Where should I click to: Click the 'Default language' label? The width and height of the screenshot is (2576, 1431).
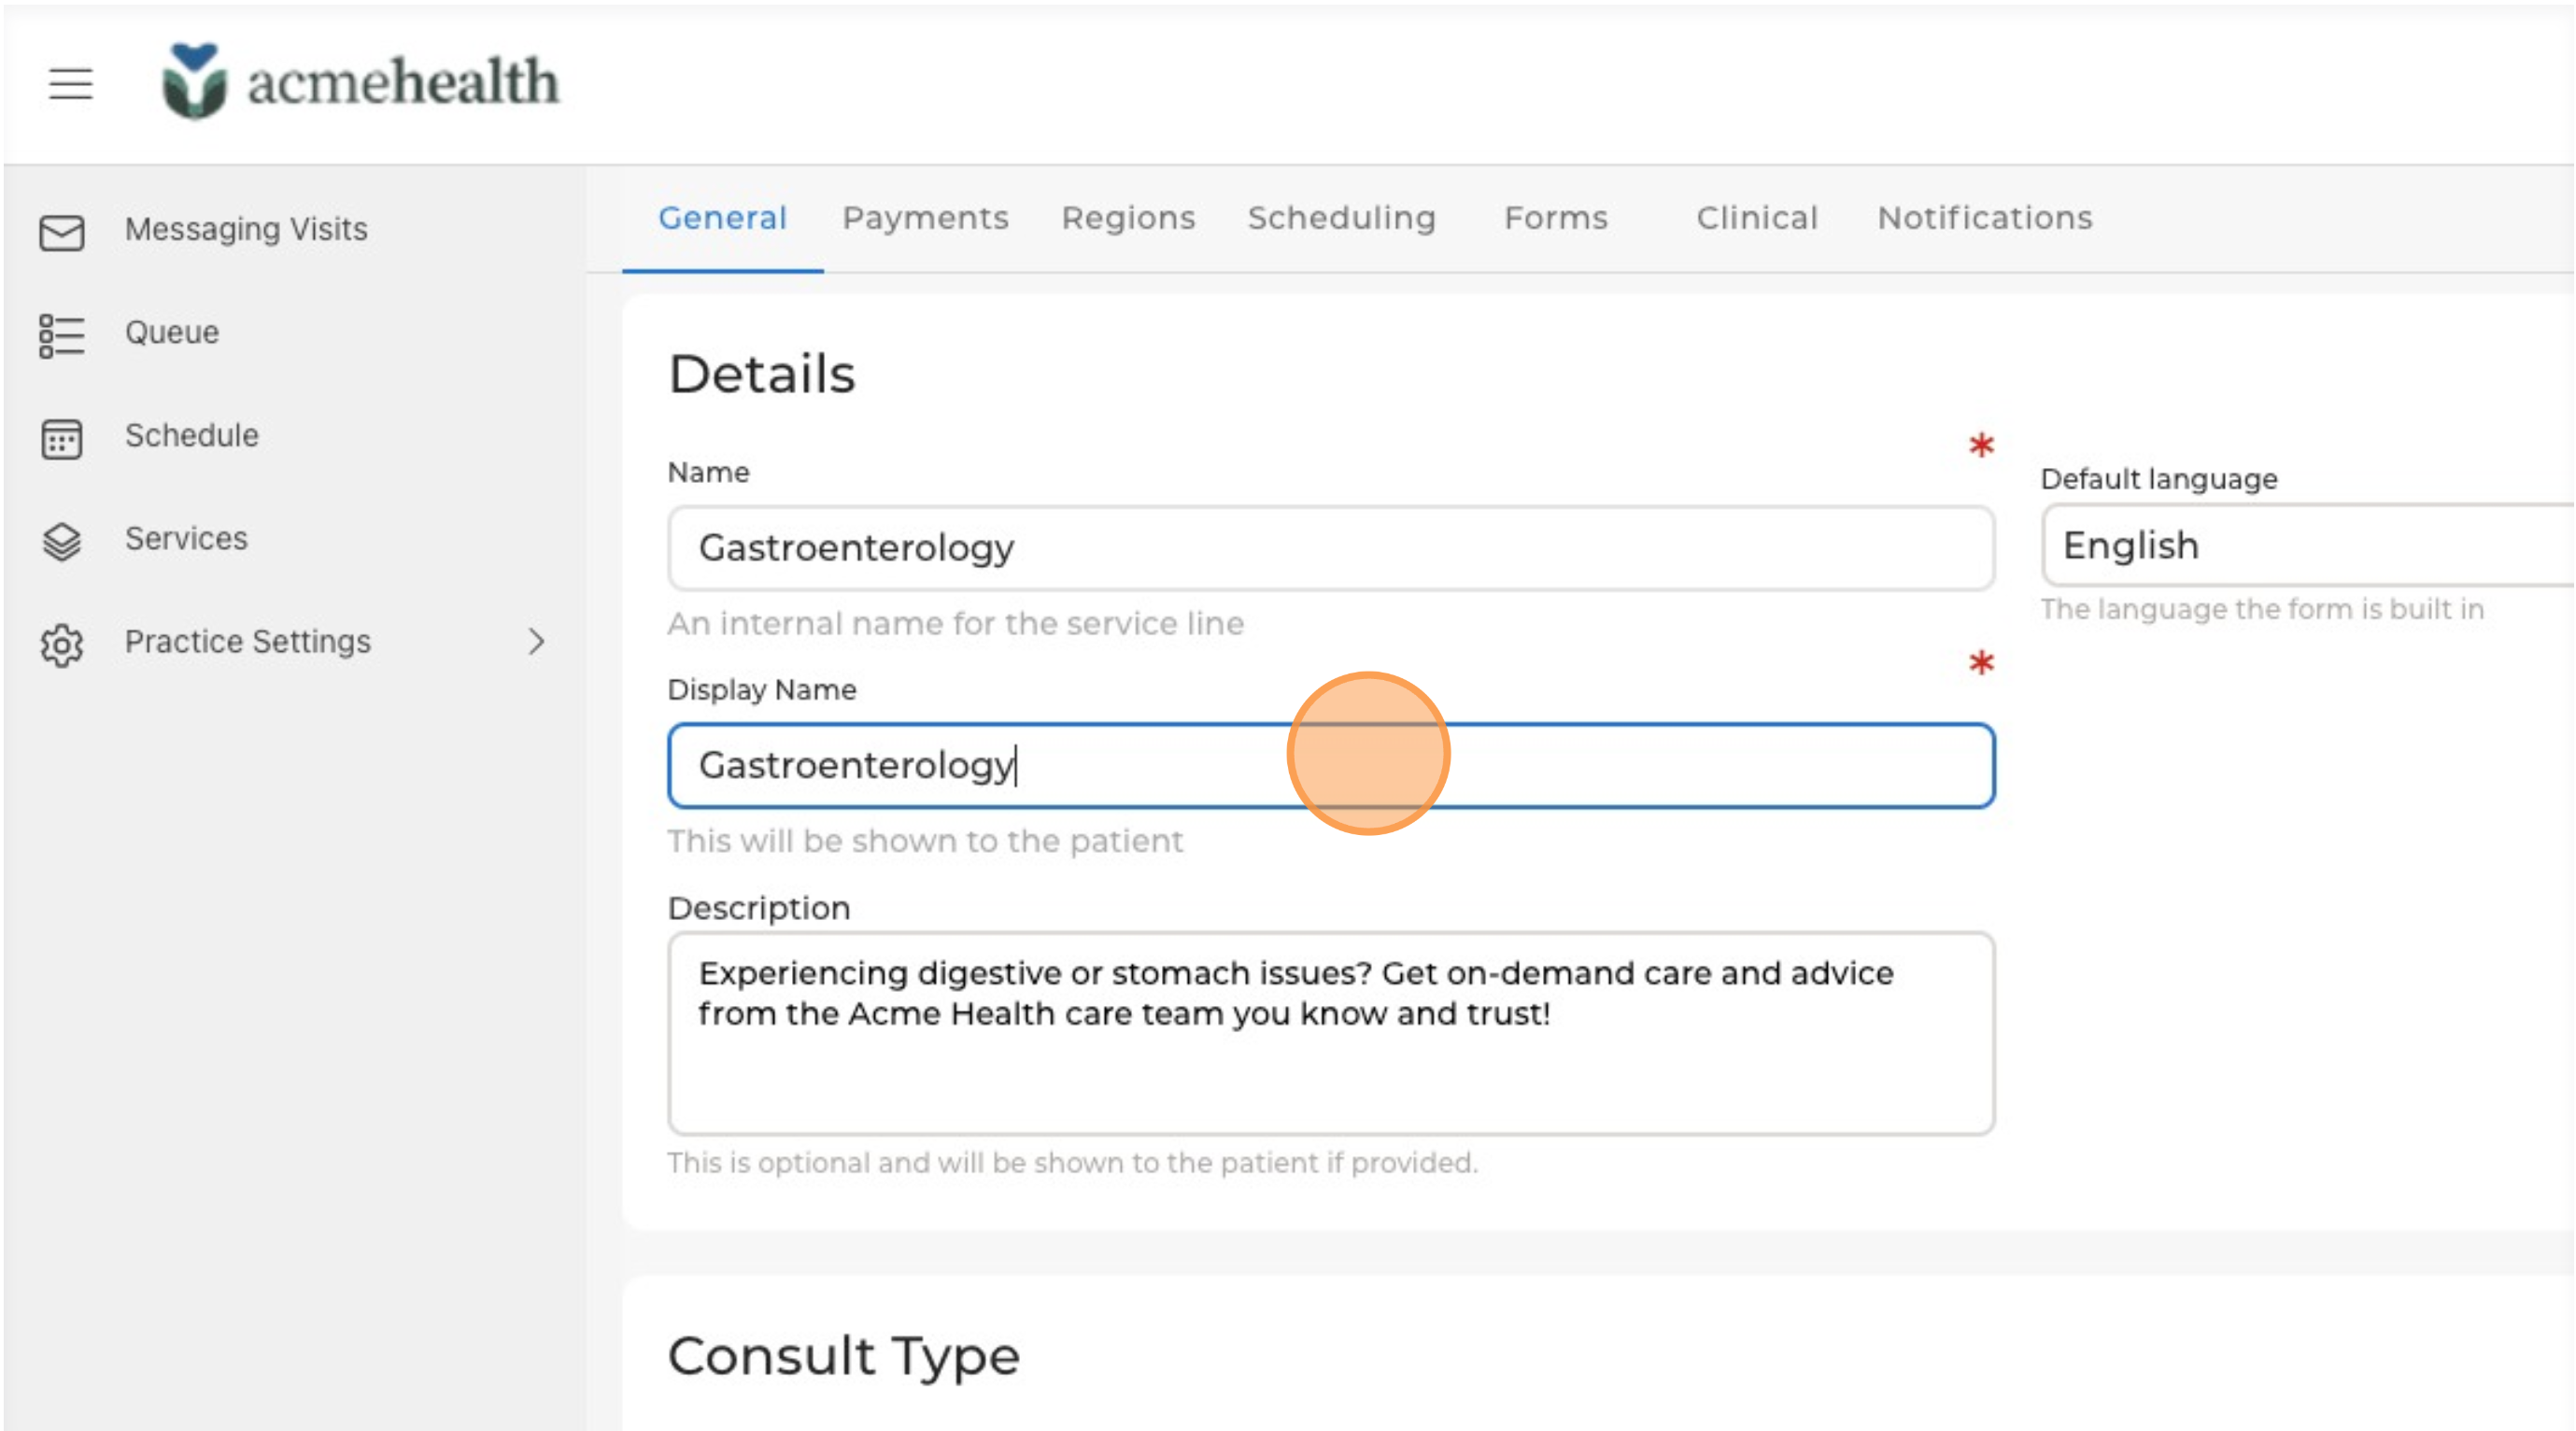coord(2159,479)
